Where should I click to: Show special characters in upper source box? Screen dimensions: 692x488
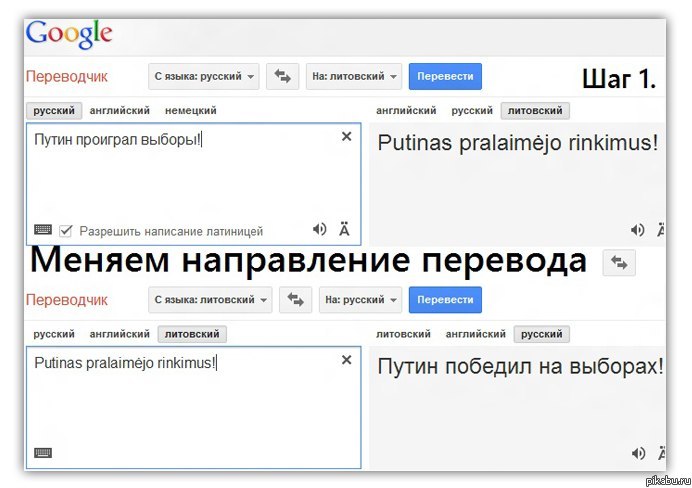pos(344,229)
